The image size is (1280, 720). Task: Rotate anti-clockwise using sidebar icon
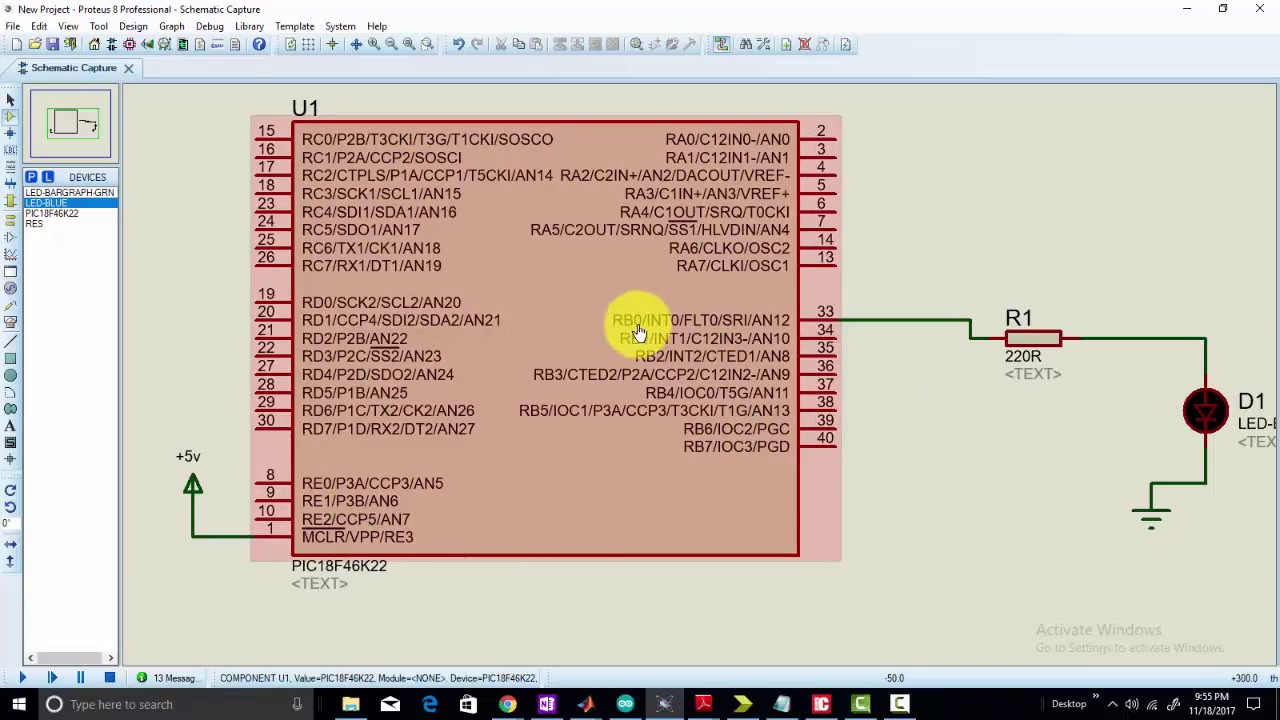10,507
